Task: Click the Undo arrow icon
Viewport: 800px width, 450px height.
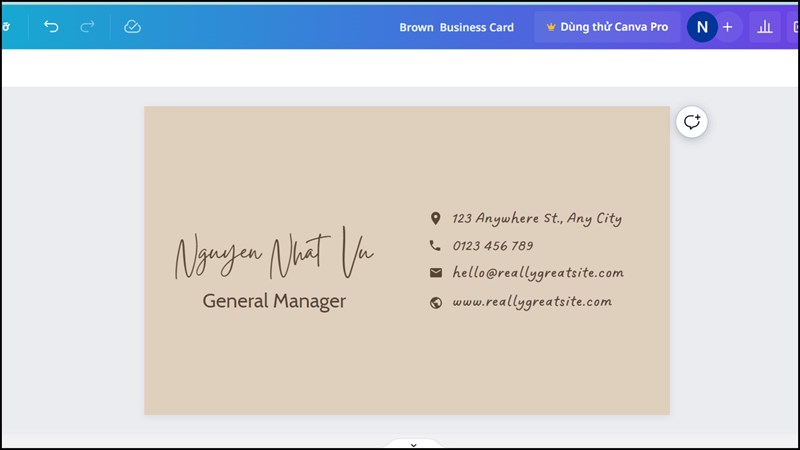Action: click(51, 27)
